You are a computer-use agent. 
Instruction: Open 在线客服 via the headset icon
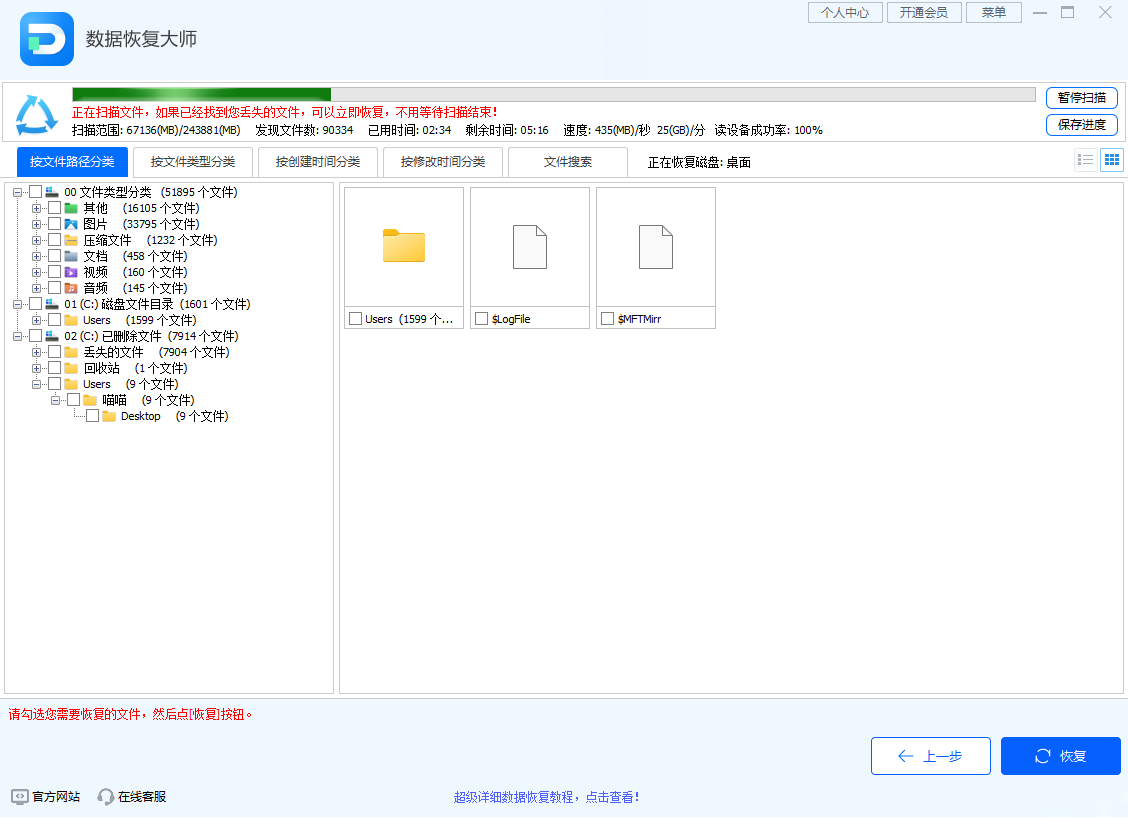[x=105, y=796]
